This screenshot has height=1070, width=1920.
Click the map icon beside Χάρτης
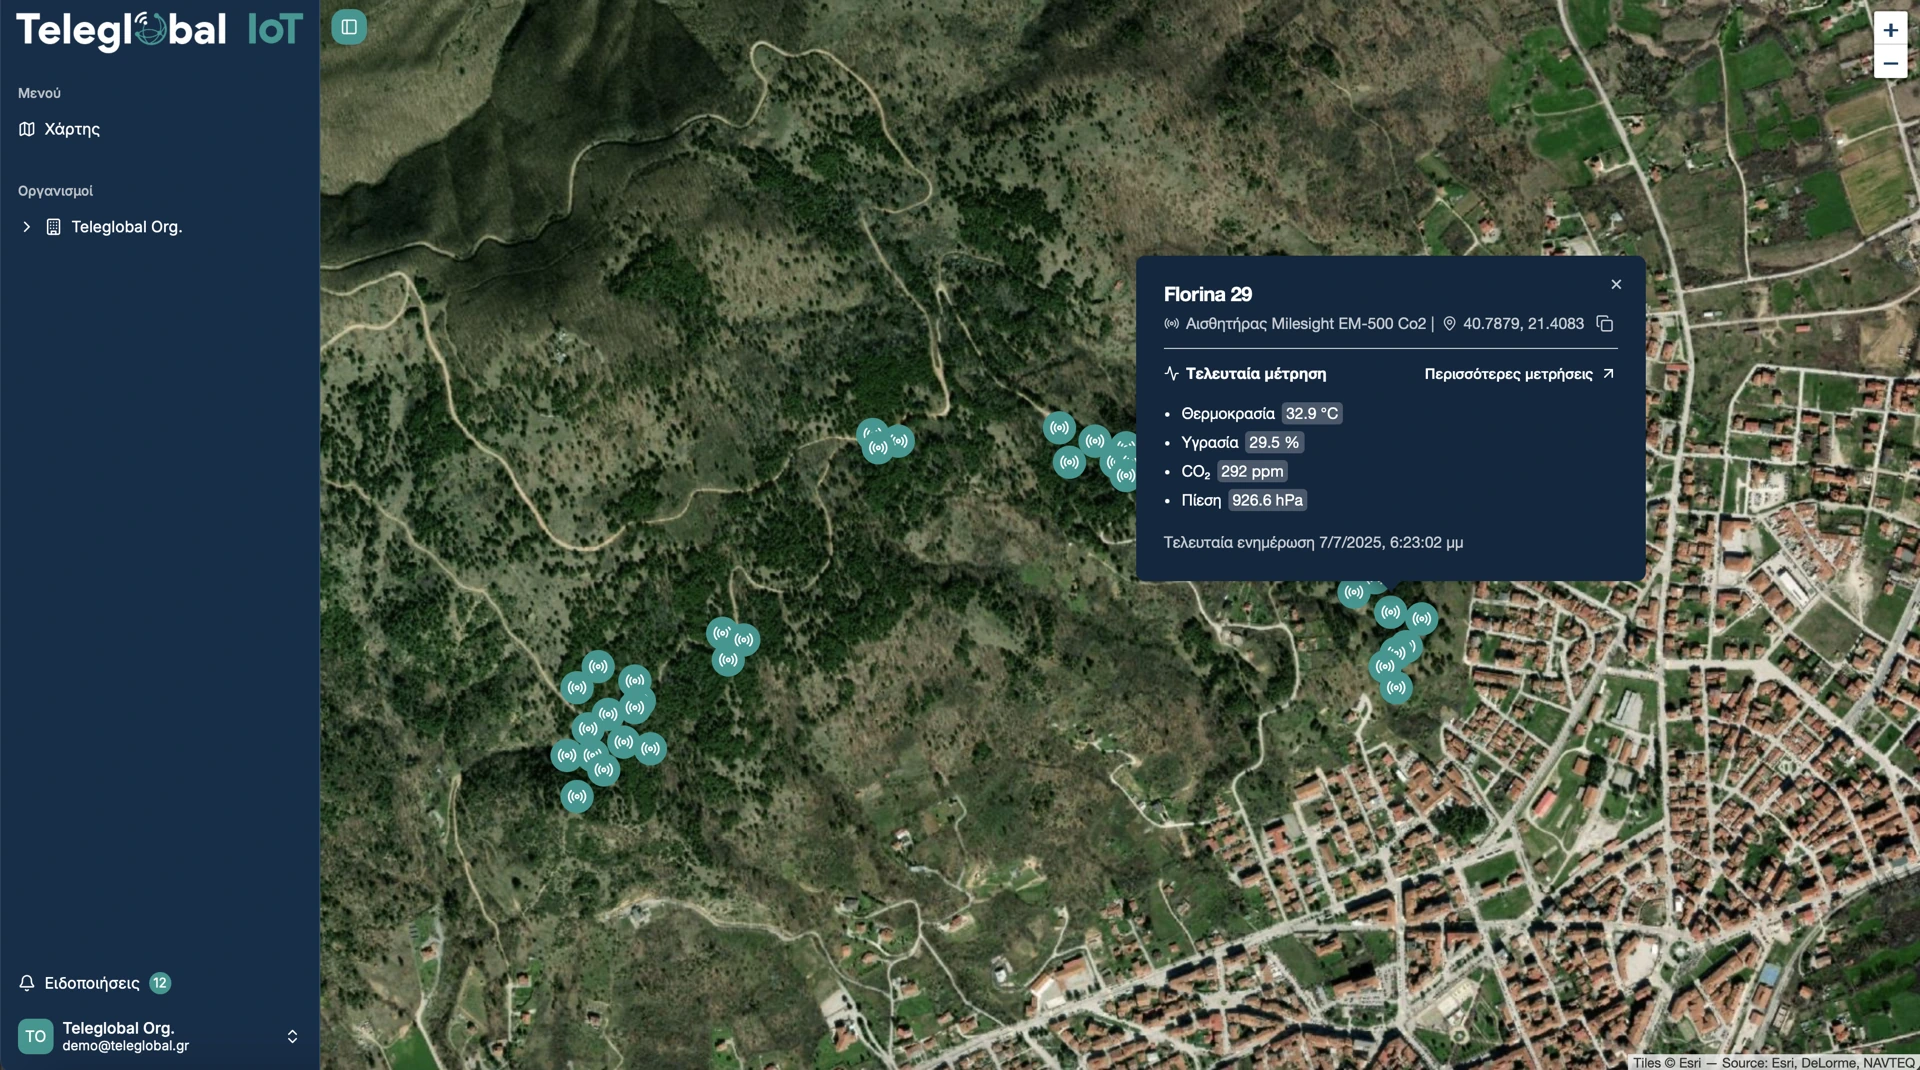pyautogui.click(x=27, y=129)
